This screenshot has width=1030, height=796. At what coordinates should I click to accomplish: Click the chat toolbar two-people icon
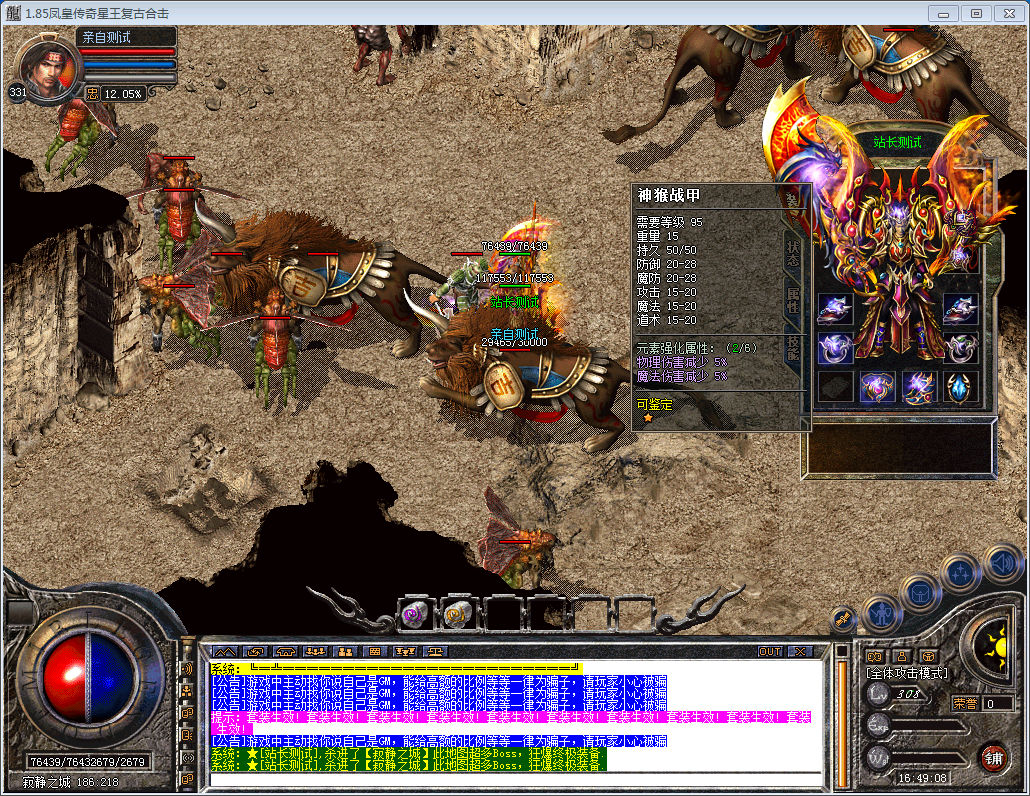(x=346, y=652)
